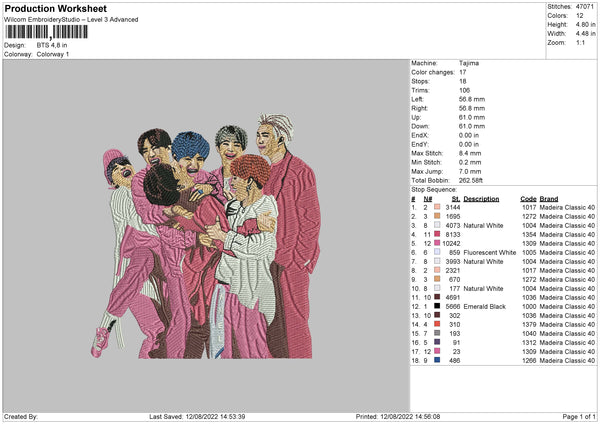The image size is (600, 424).
Task: Select thread code 1379 in stop 14
Action: click(529, 325)
